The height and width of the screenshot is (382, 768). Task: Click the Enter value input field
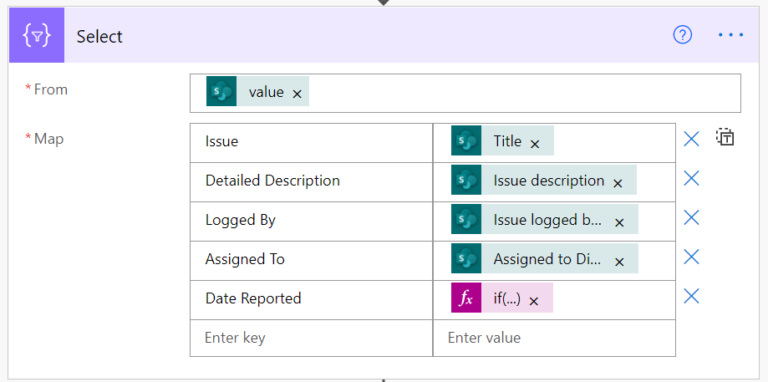pos(554,338)
